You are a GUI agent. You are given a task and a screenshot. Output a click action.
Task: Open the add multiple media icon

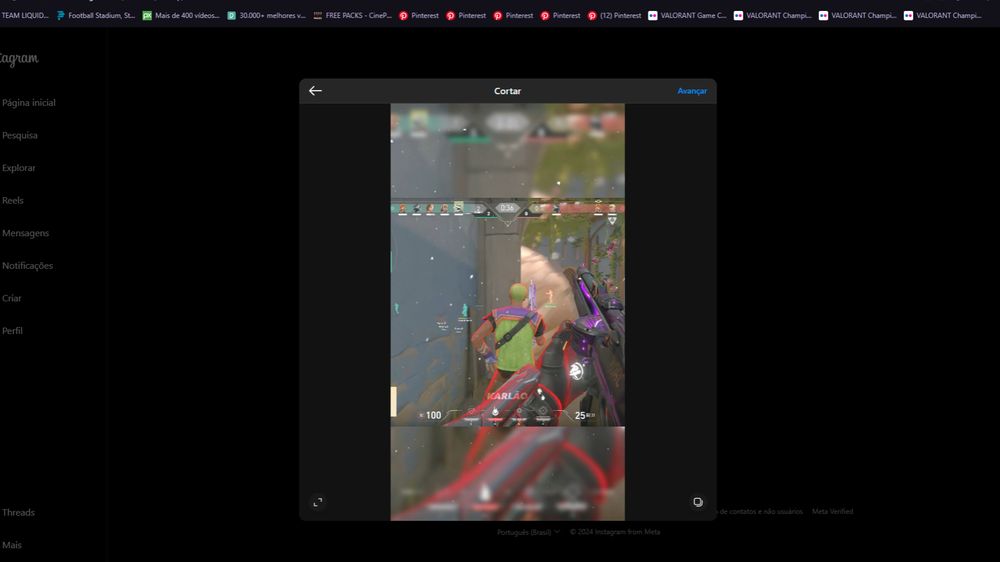698,502
